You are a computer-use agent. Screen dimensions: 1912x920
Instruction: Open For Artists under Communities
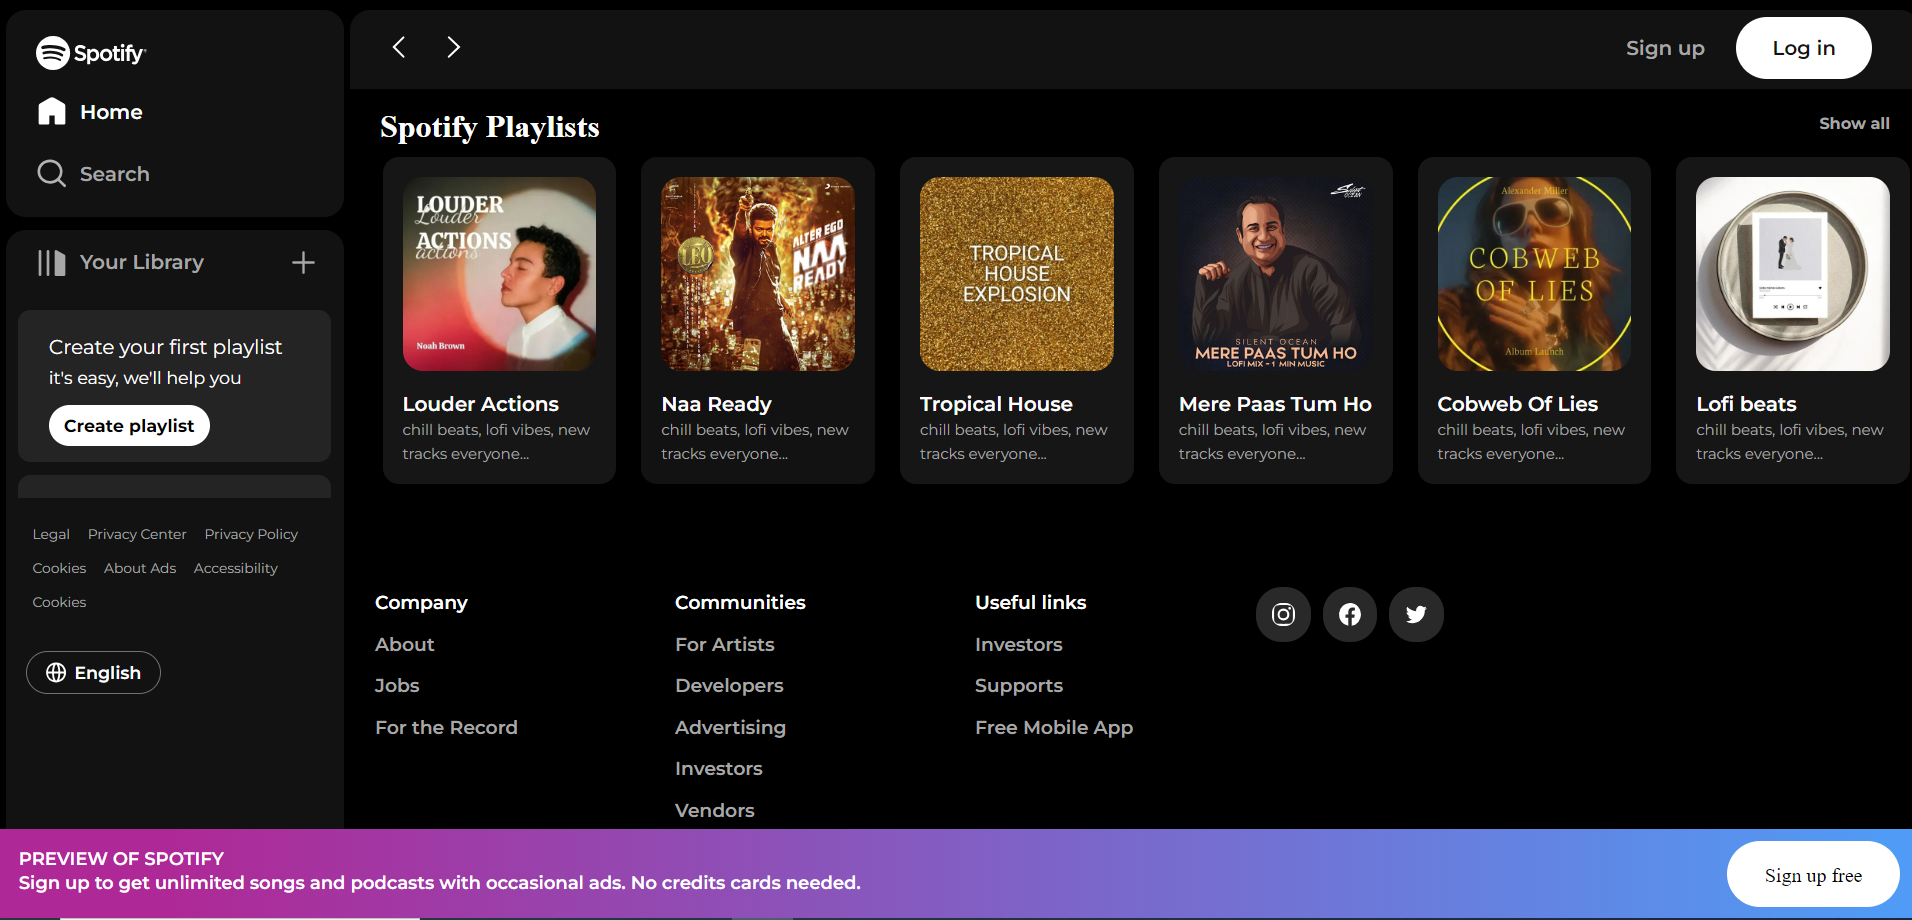(x=725, y=644)
